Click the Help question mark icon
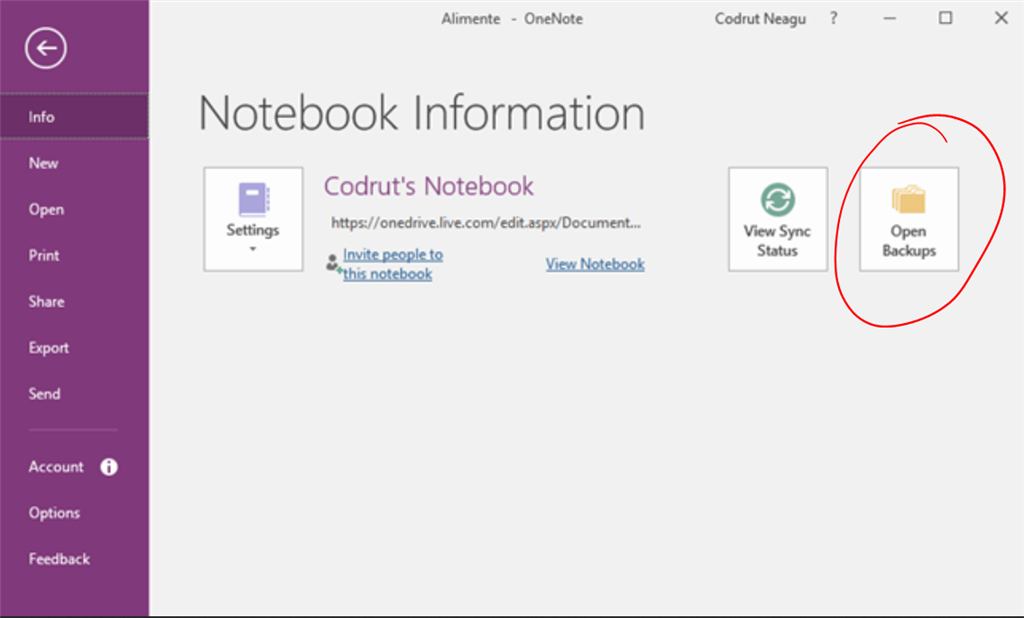Viewport: 1024px width, 618px height. pos(833,18)
